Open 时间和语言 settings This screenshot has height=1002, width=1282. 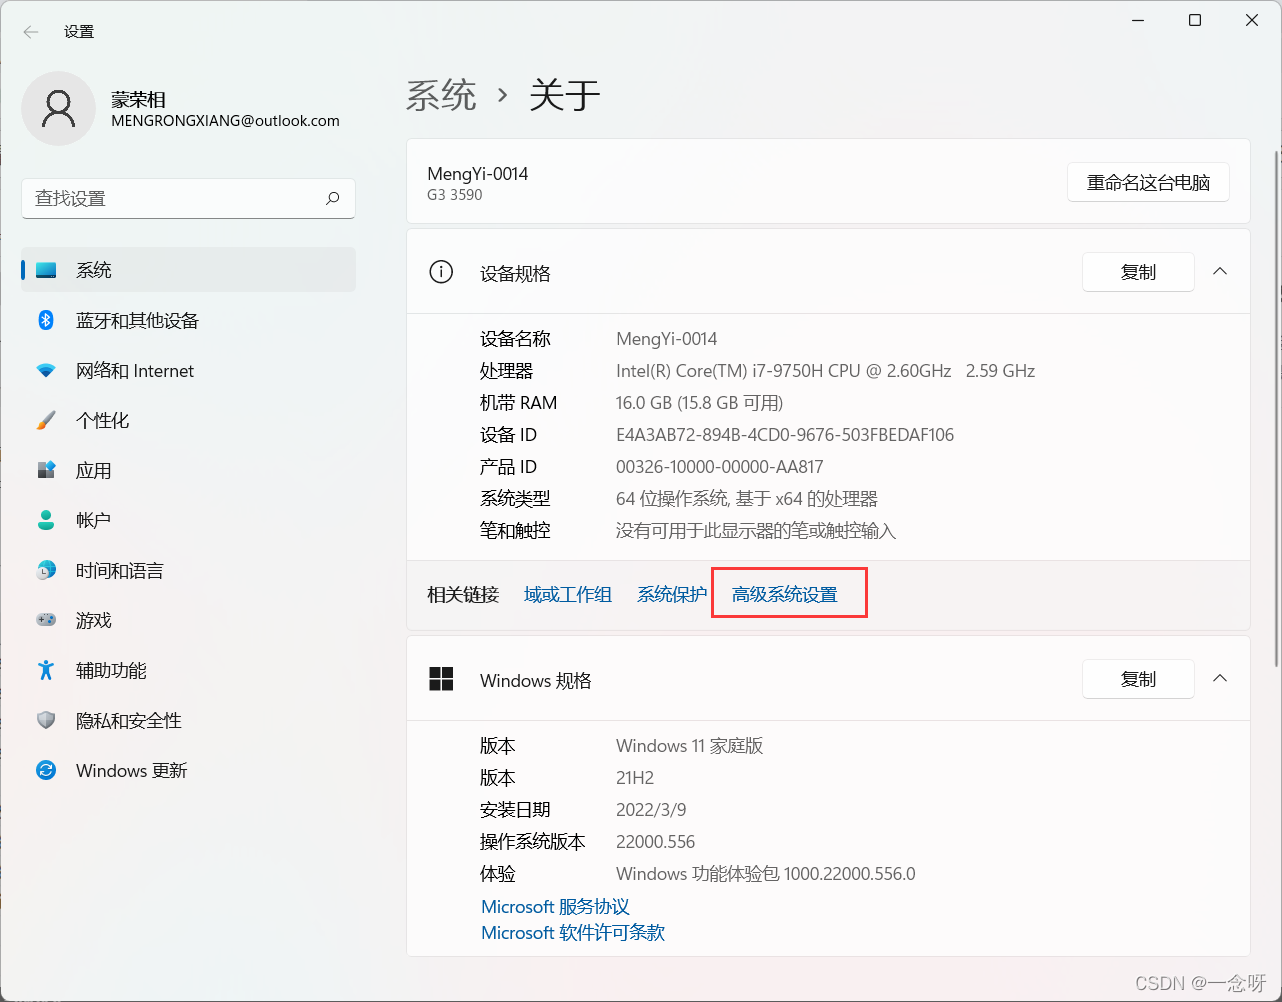click(188, 570)
